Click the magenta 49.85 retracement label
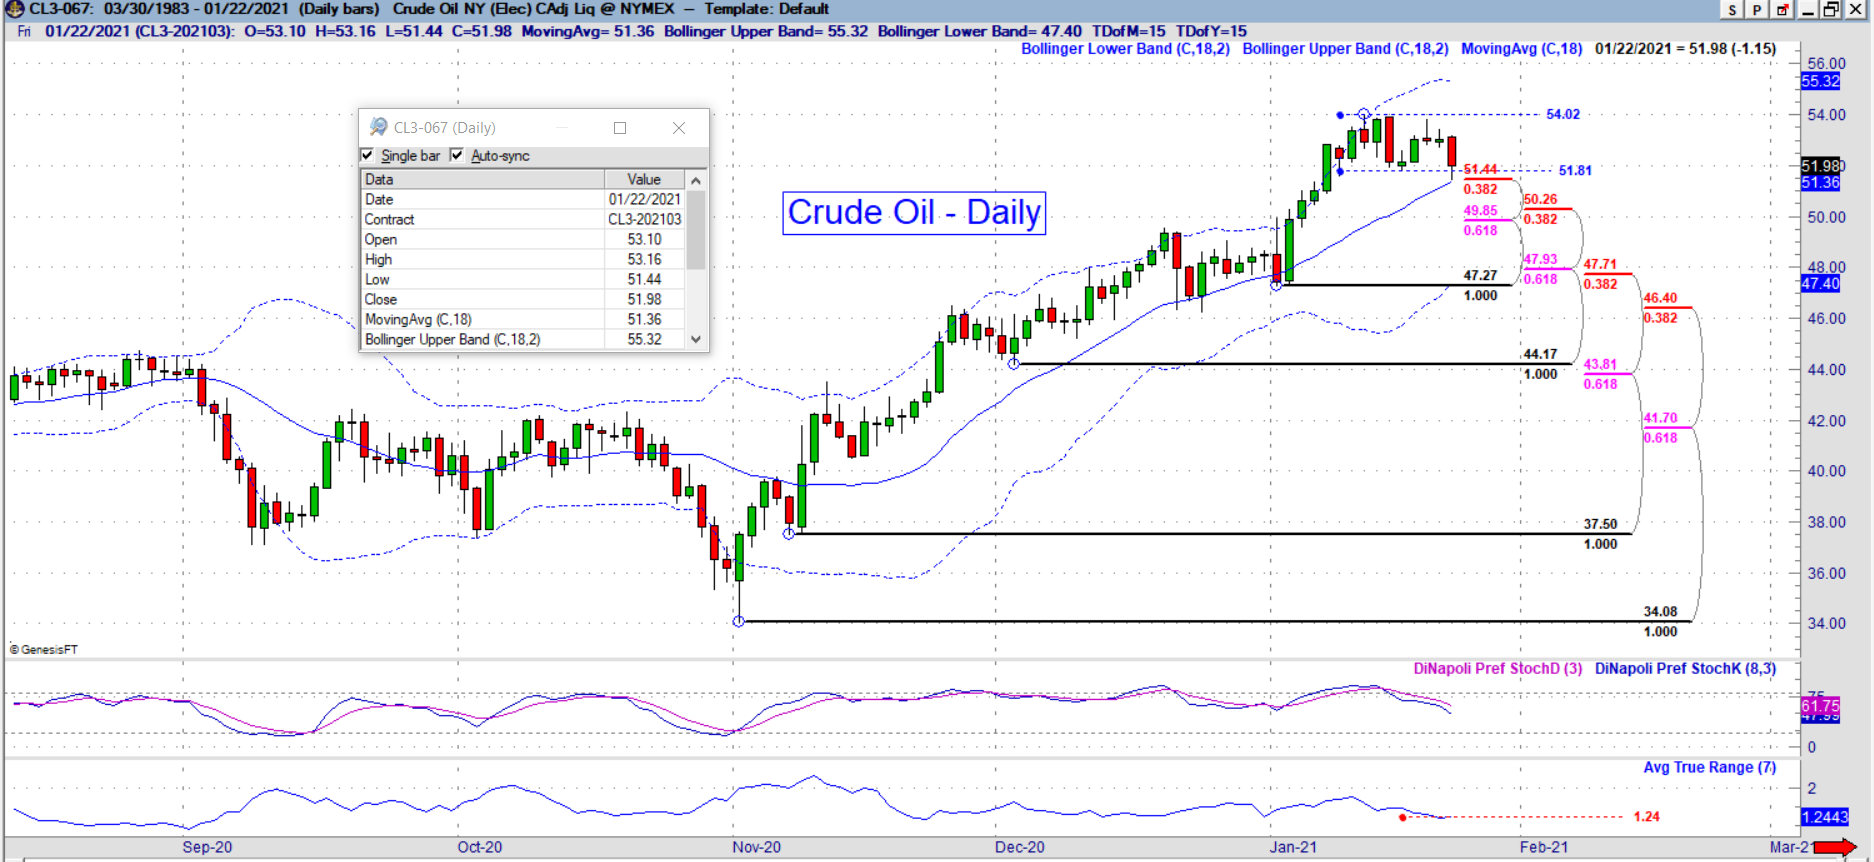This screenshot has width=1874, height=862. pos(1479,210)
